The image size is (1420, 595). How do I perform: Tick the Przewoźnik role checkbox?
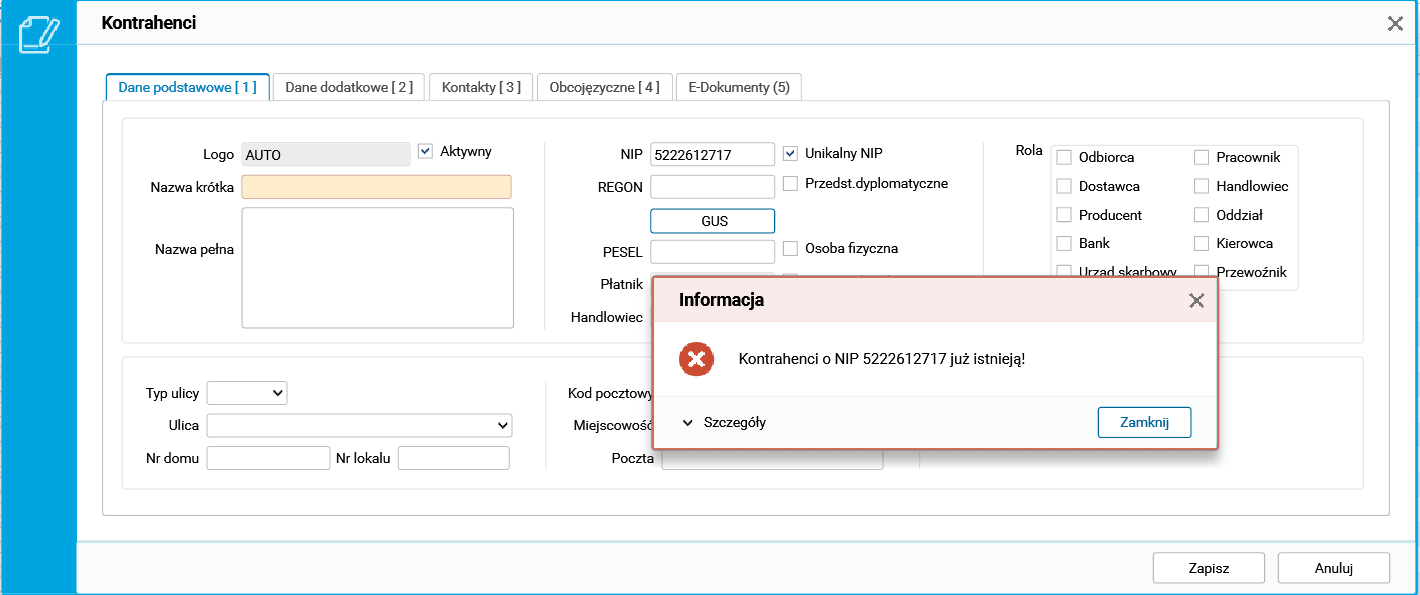point(1202,272)
